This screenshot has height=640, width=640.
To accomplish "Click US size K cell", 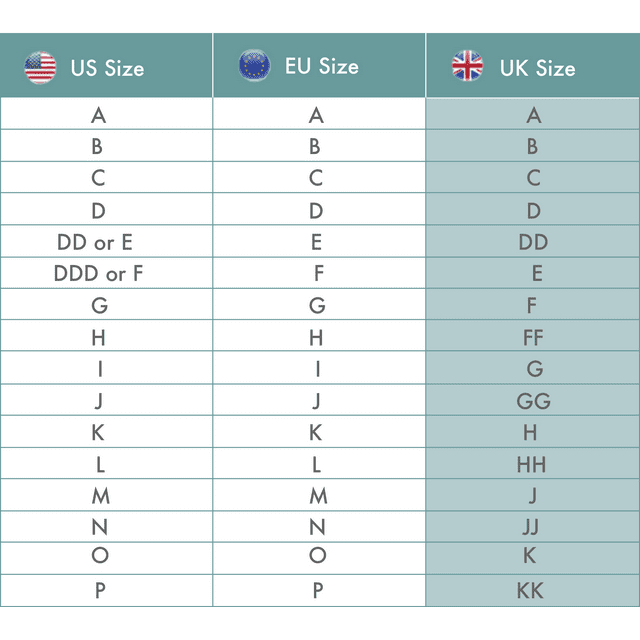I will [x=100, y=433].
